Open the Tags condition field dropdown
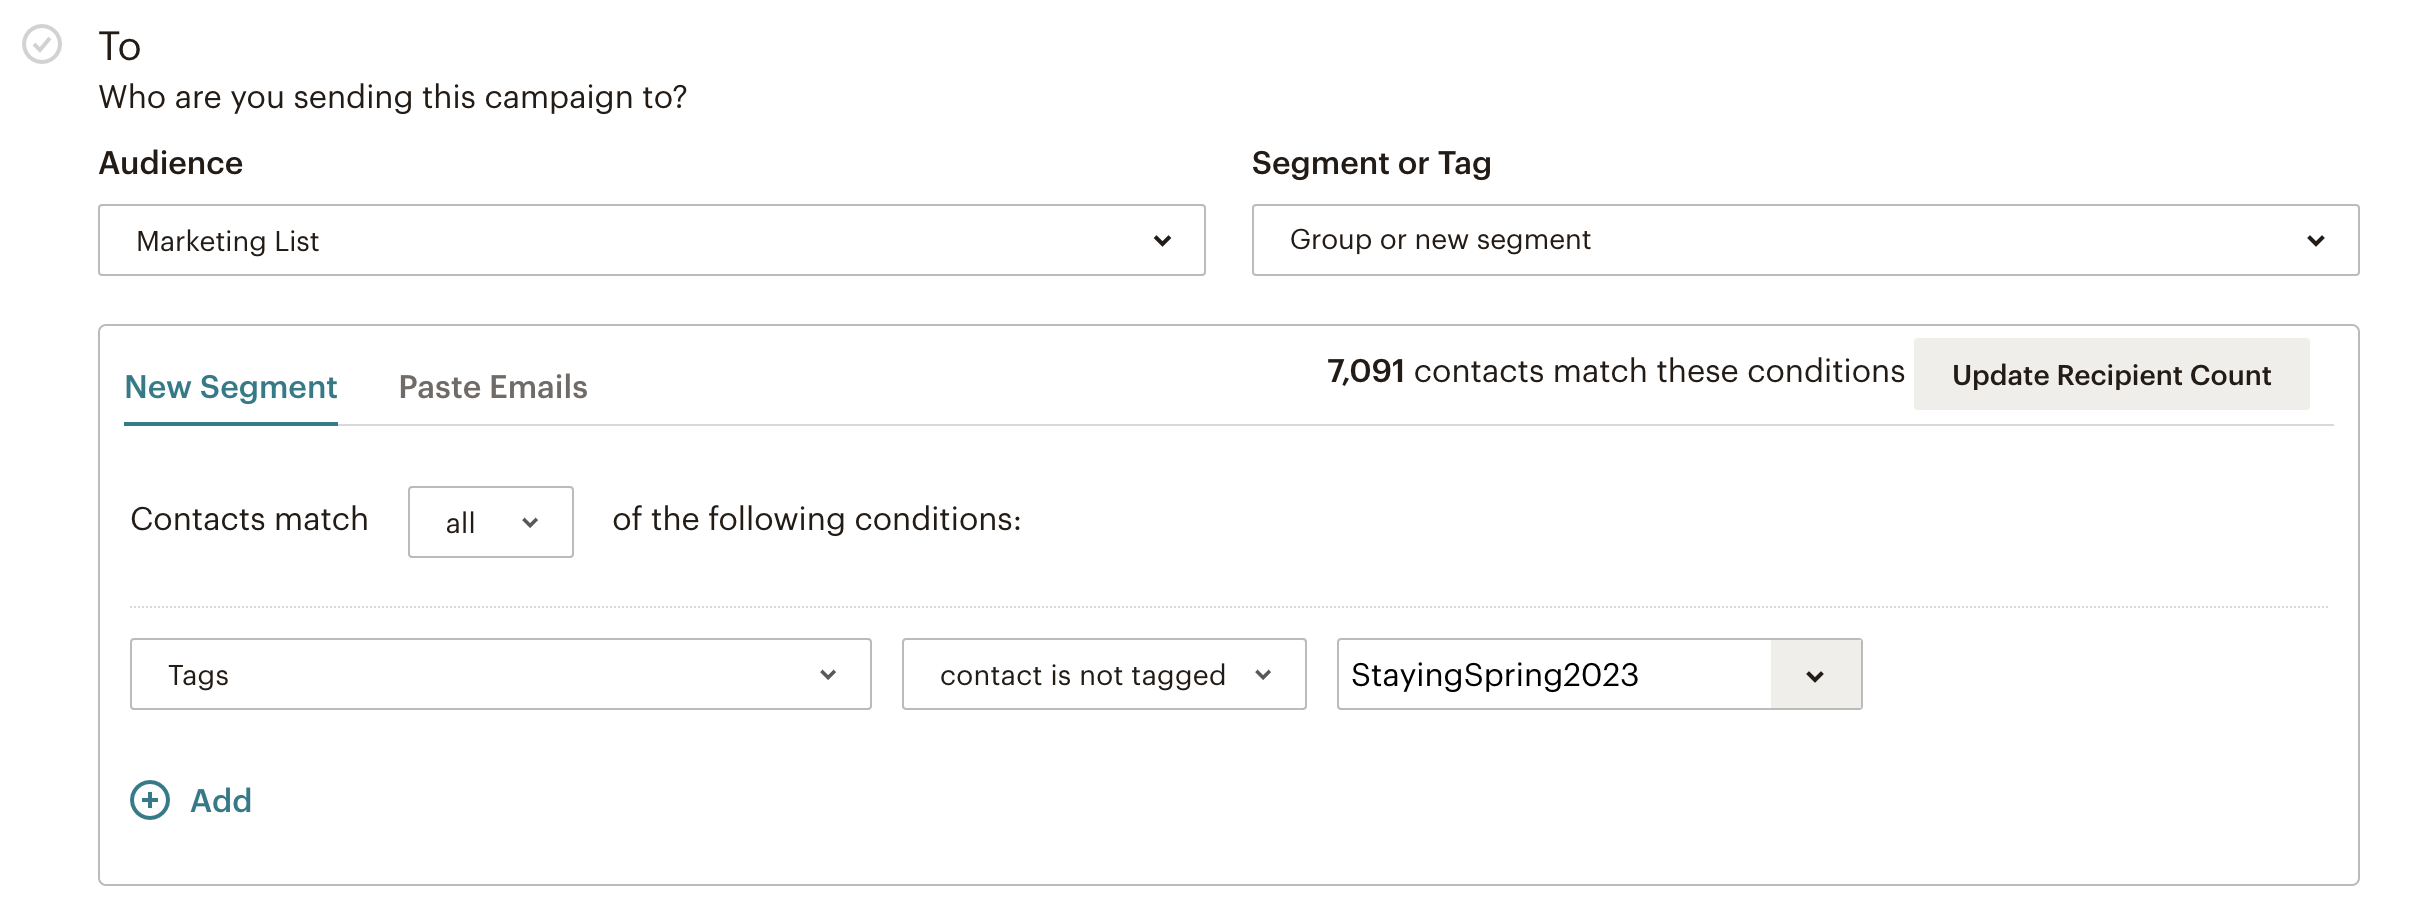This screenshot has height=900, width=2434. point(501,674)
